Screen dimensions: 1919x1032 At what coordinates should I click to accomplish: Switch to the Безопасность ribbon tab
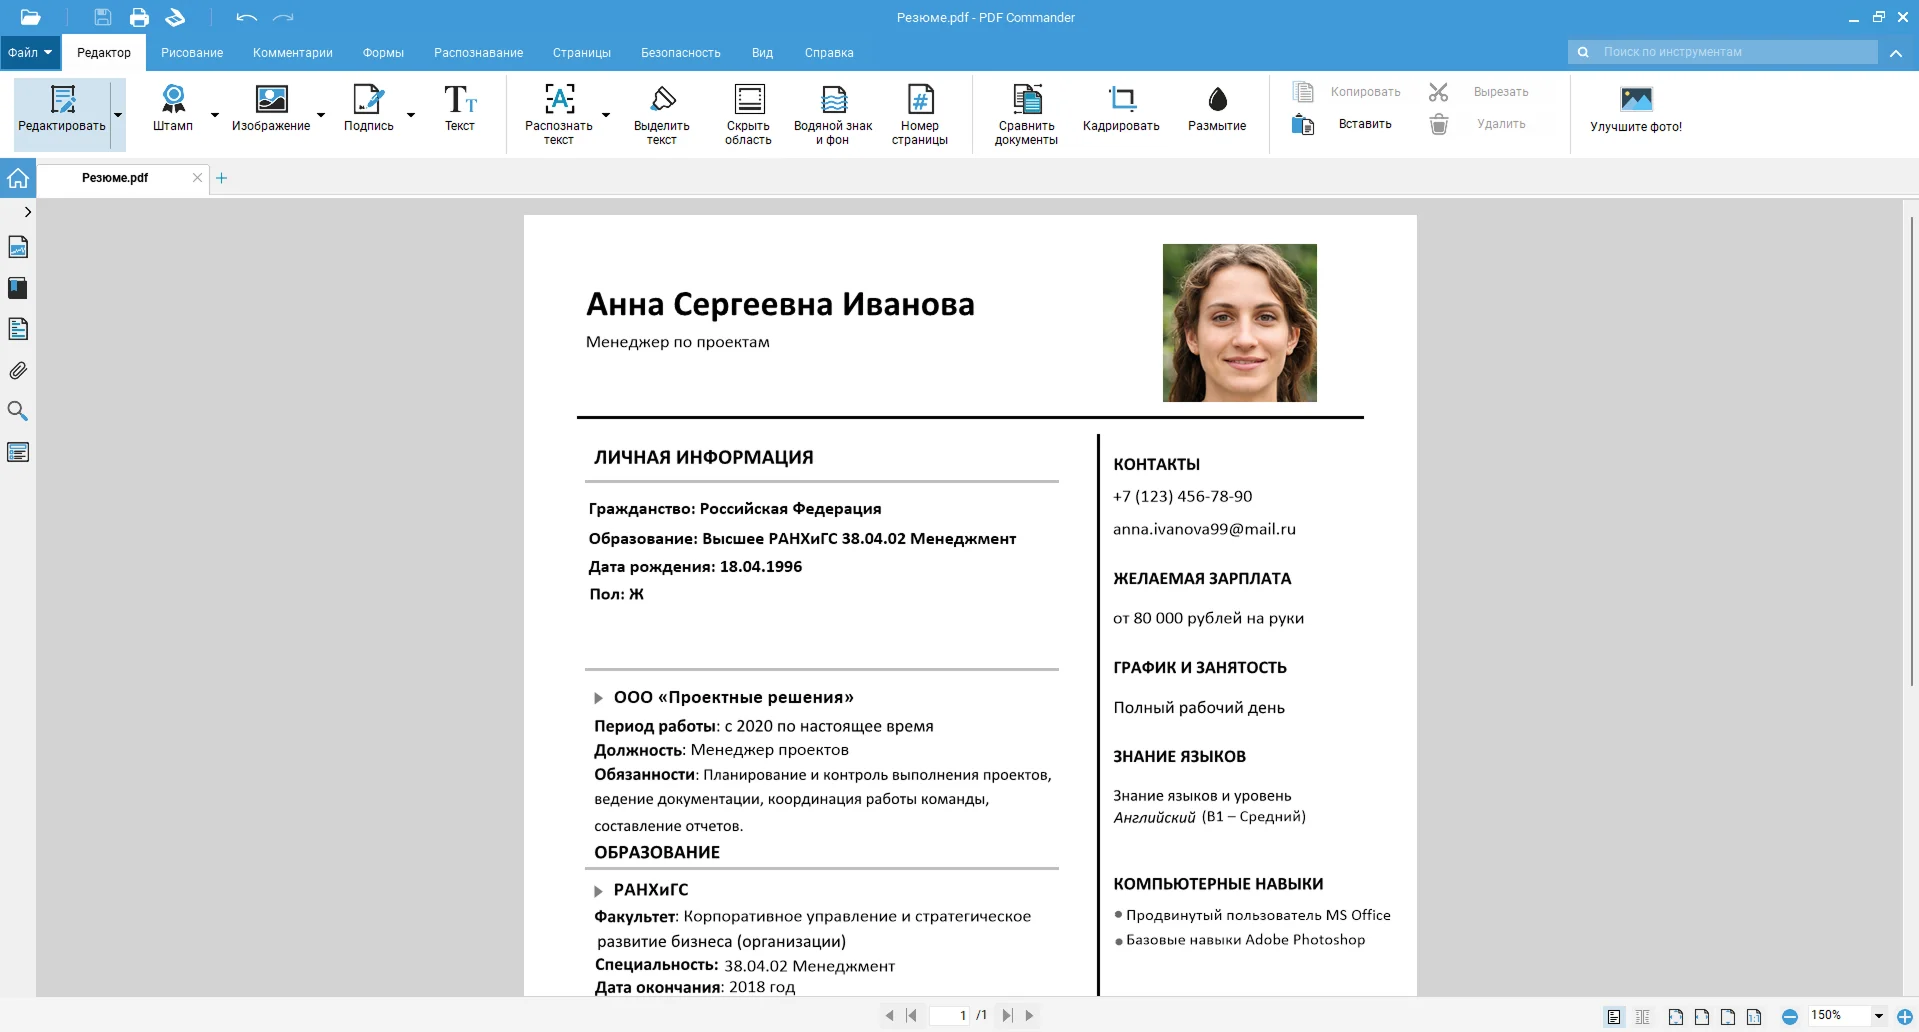coord(680,52)
